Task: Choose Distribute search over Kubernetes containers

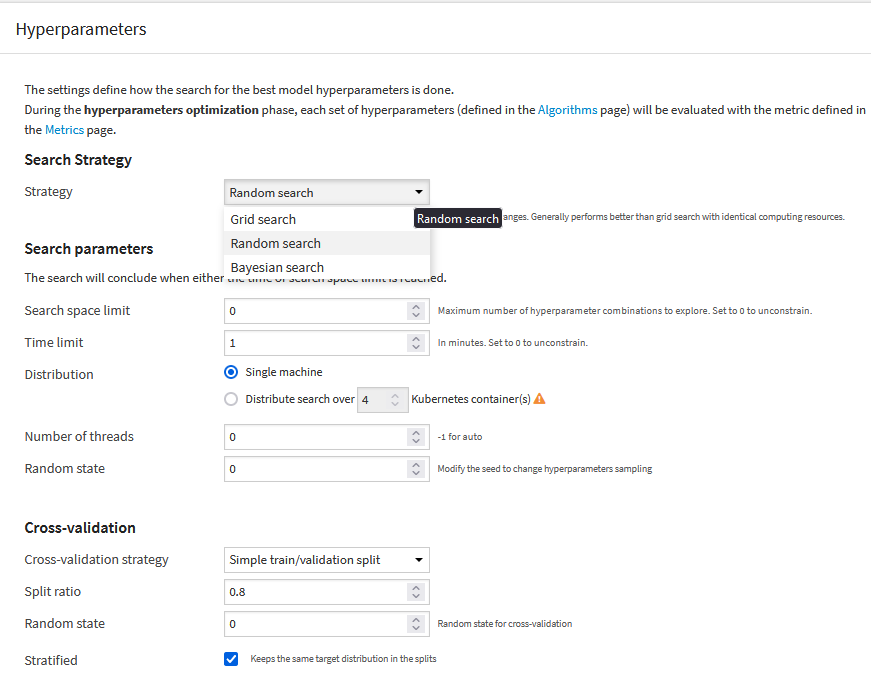Action: [231, 398]
